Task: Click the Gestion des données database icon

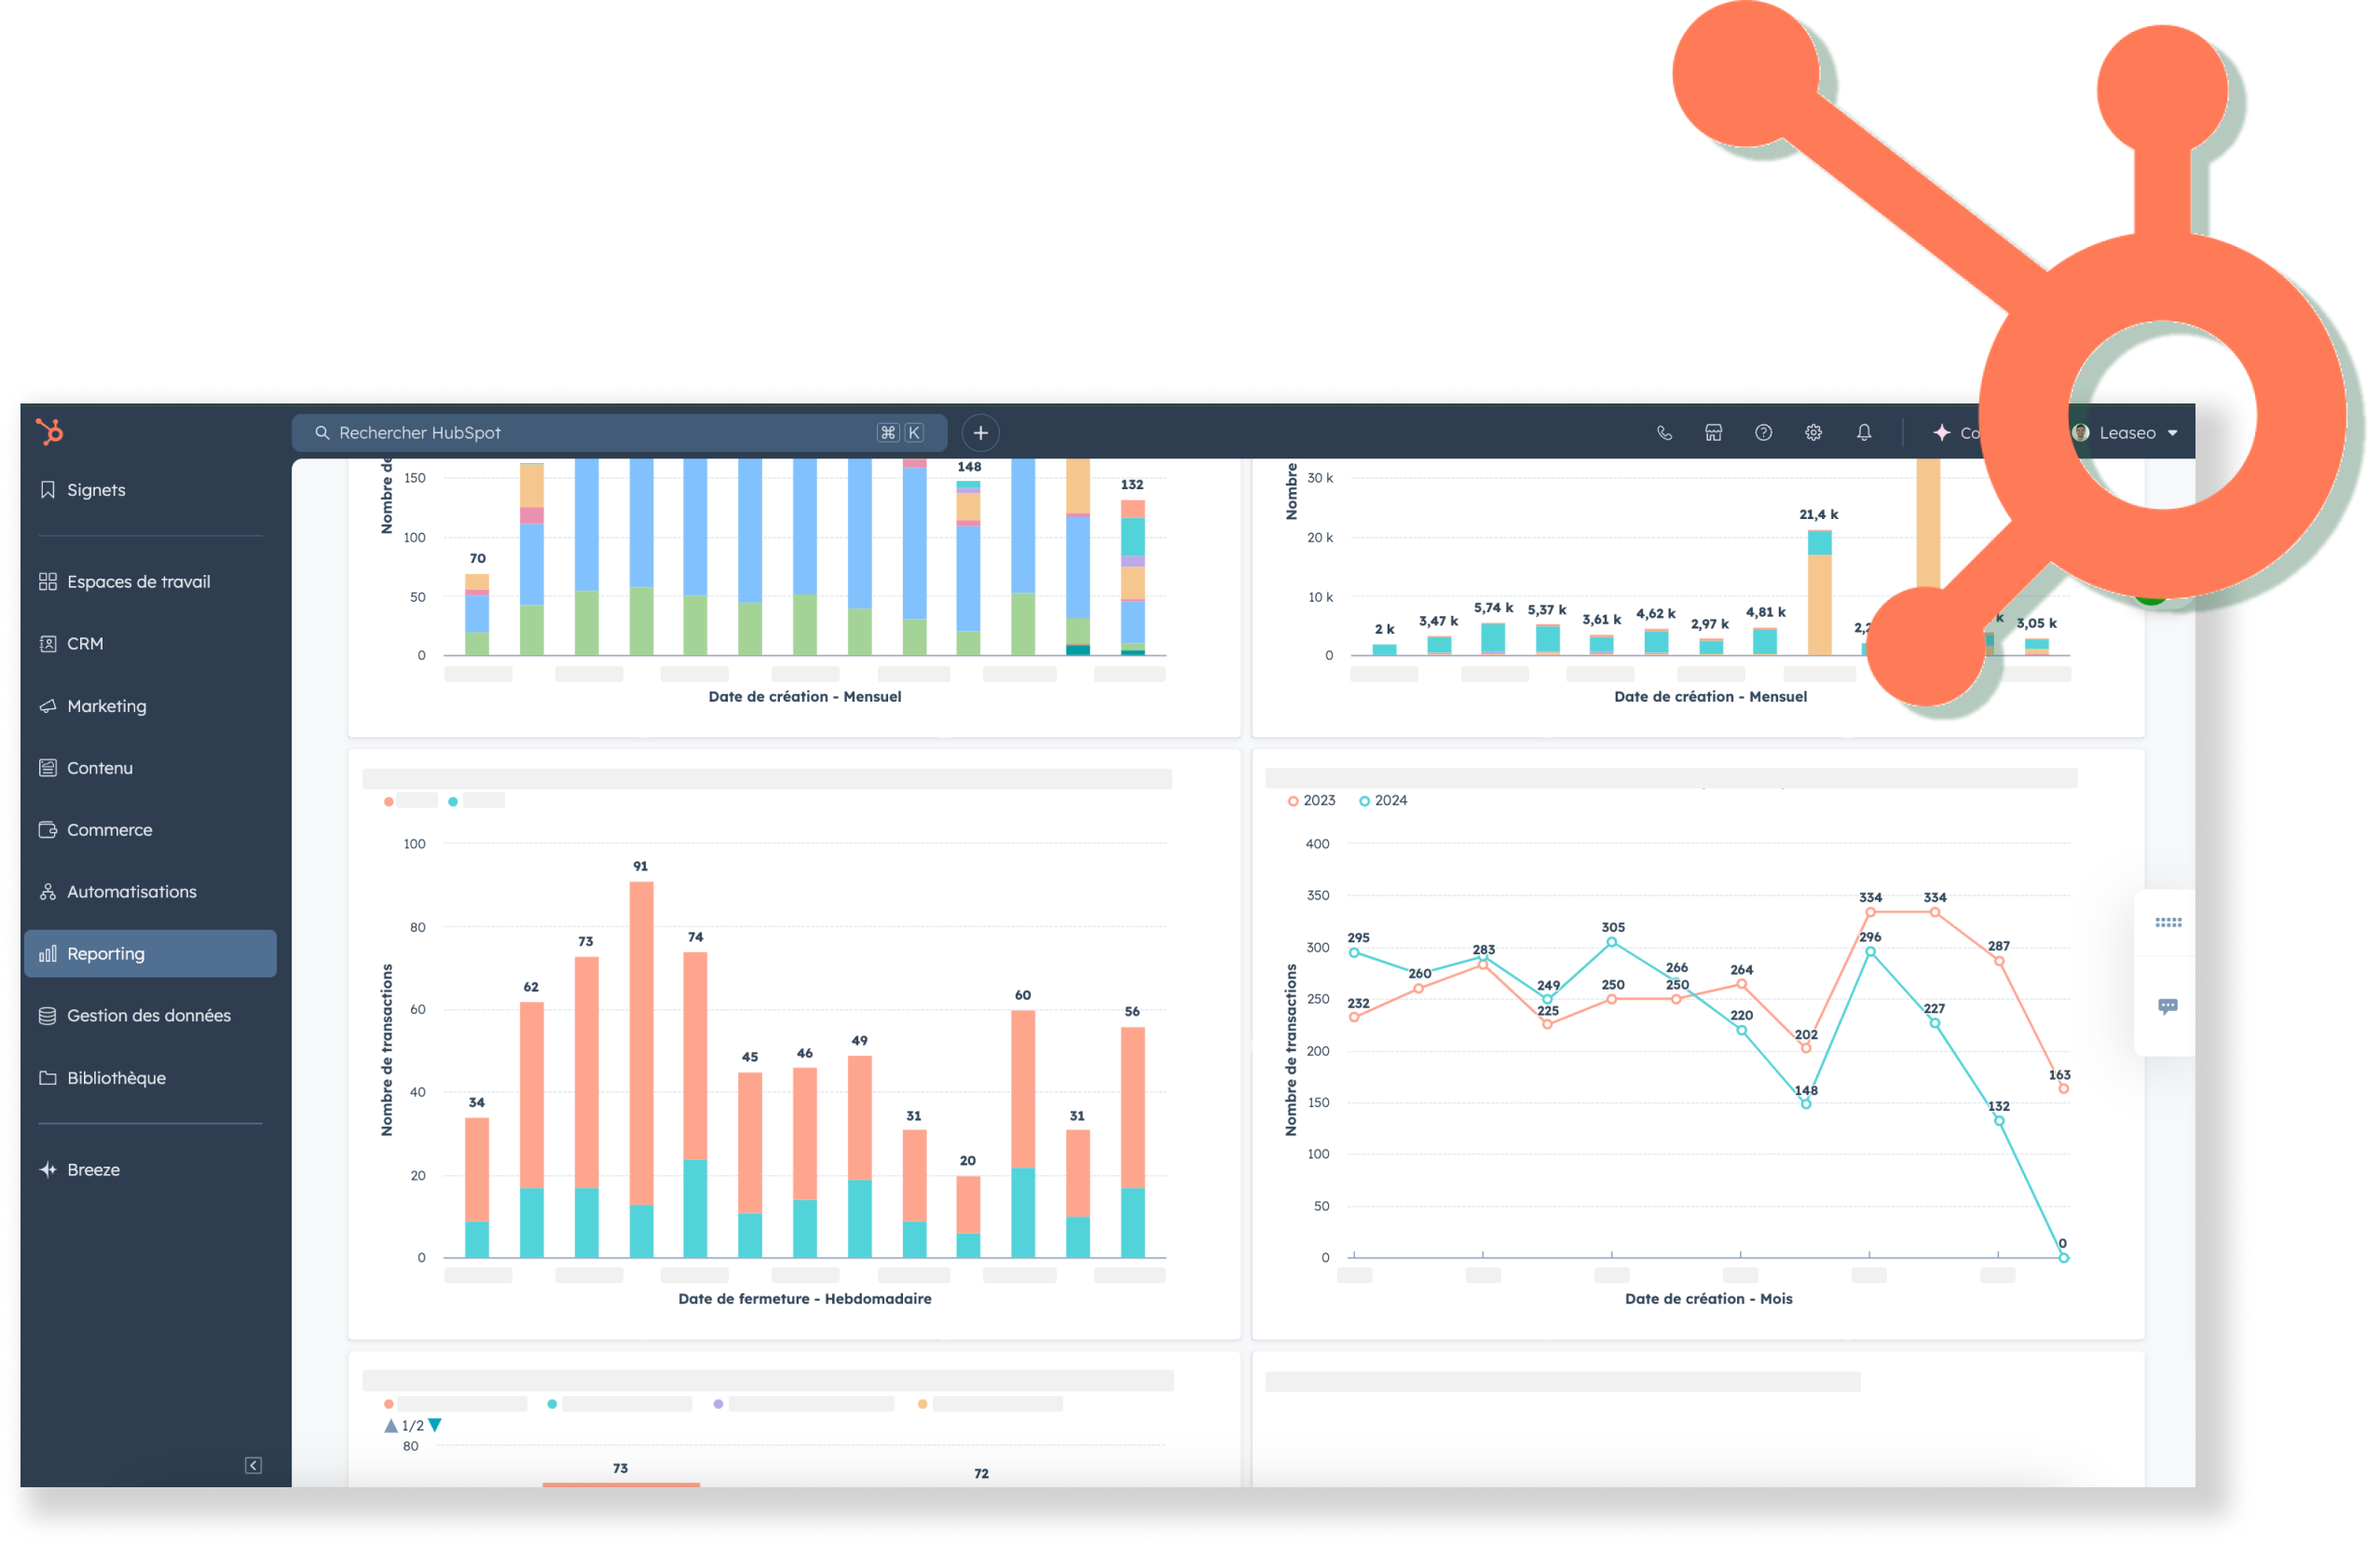Action: (x=47, y=1016)
